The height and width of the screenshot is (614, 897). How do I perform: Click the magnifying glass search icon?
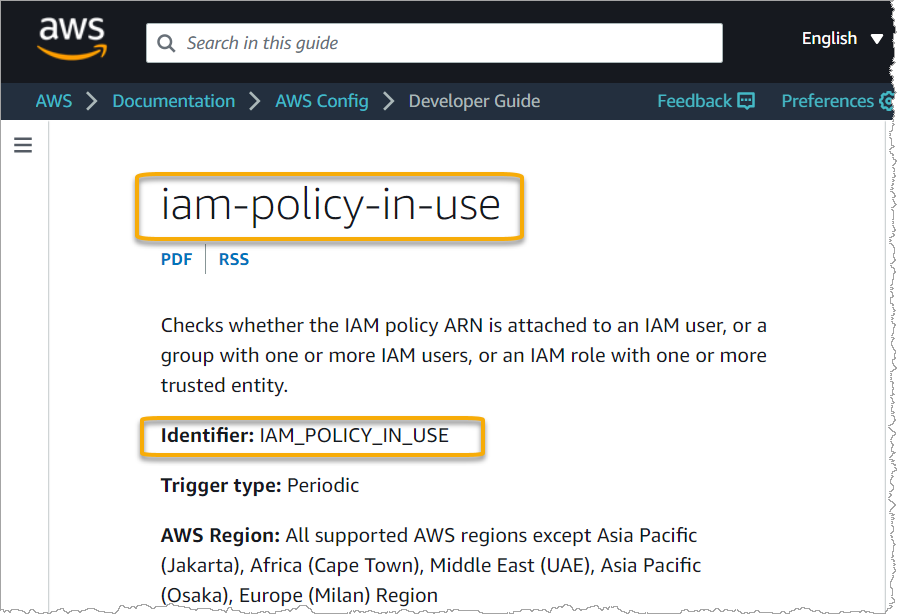pos(166,43)
